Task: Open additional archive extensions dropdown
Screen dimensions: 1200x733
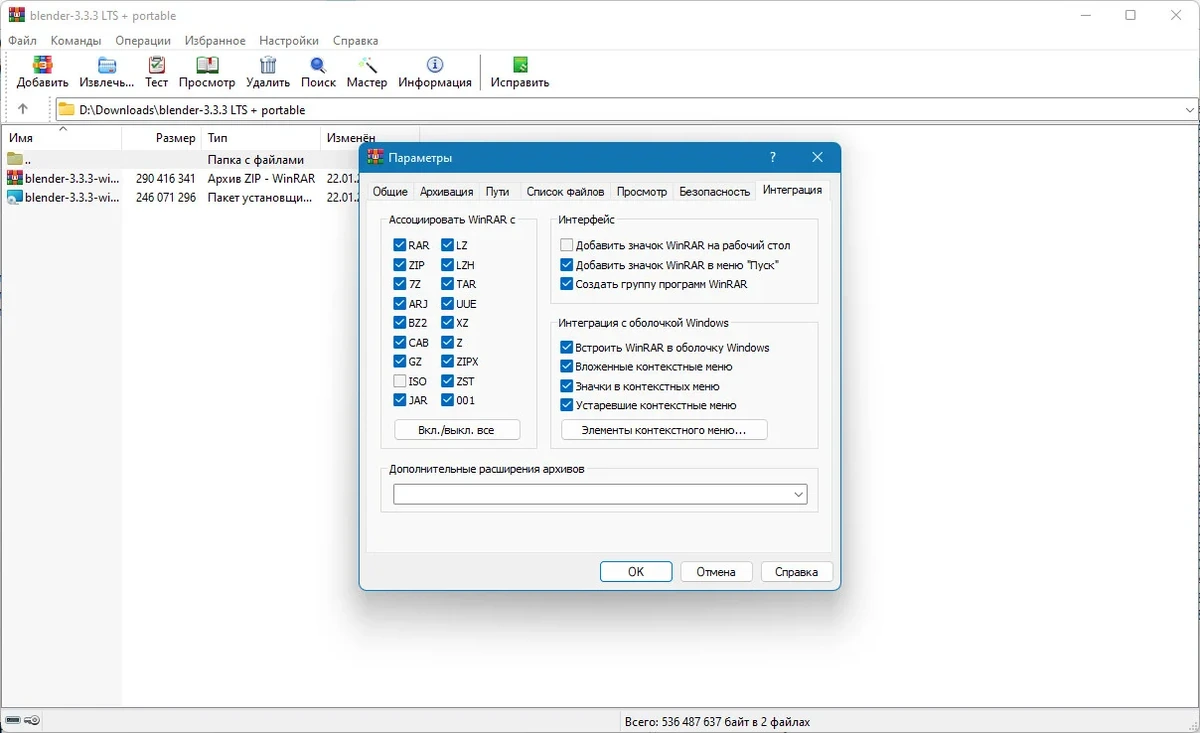Action: 799,495
